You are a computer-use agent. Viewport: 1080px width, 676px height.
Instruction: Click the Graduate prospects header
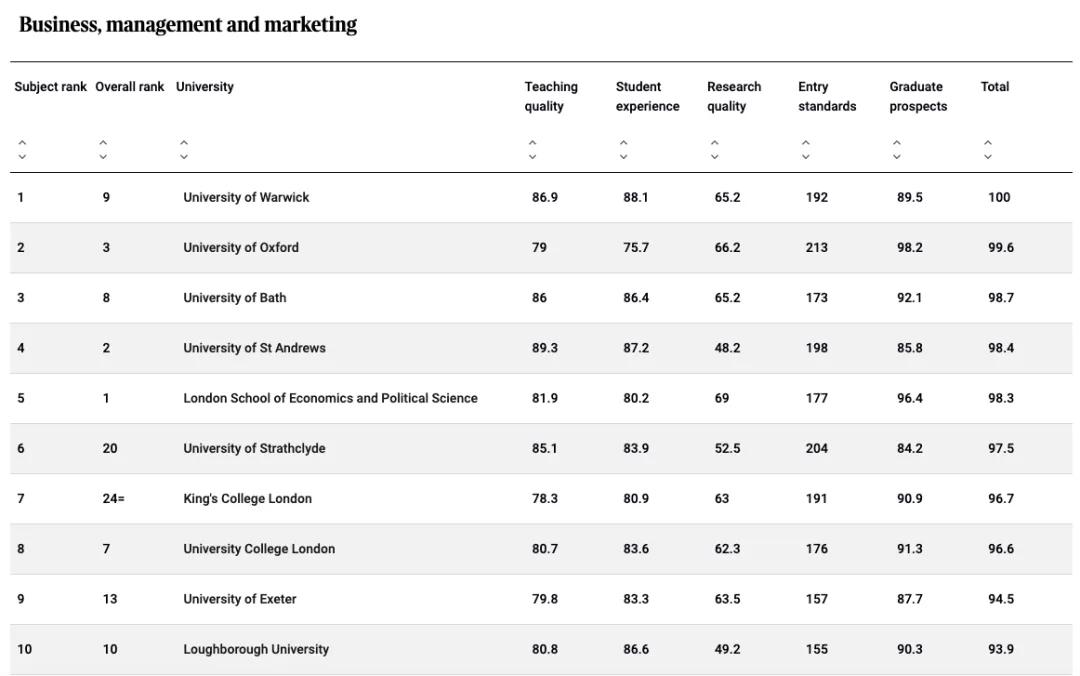[x=917, y=96]
